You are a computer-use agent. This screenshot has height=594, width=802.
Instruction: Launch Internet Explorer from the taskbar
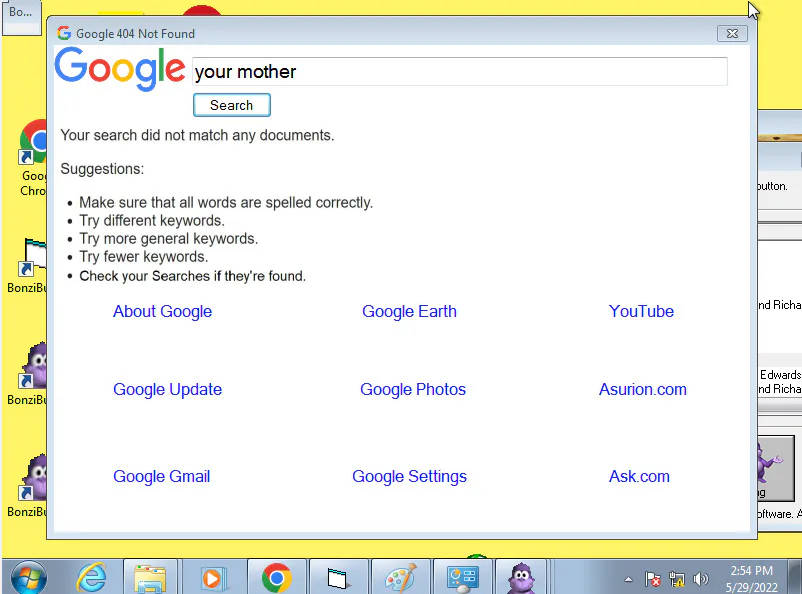(x=91, y=578)
